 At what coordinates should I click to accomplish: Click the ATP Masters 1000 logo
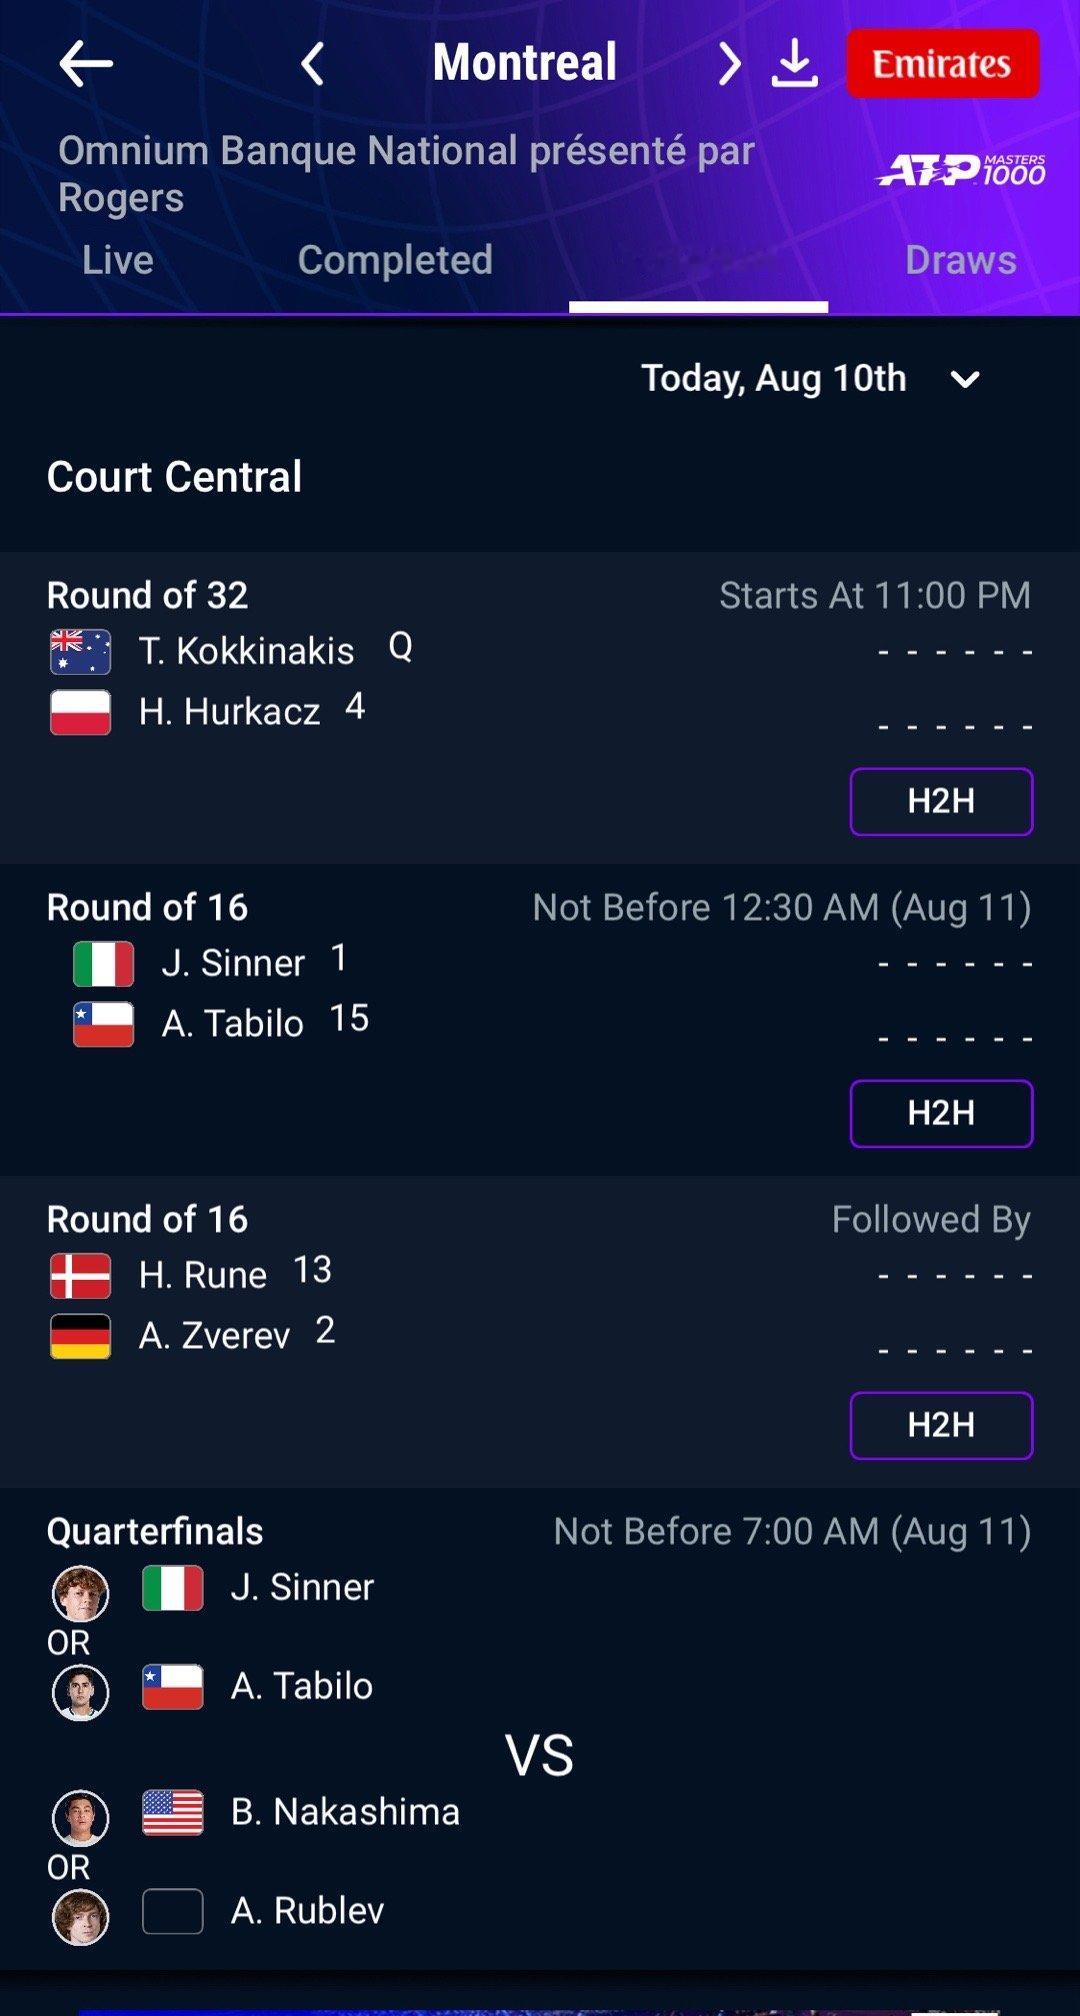[x=962, y=170]
